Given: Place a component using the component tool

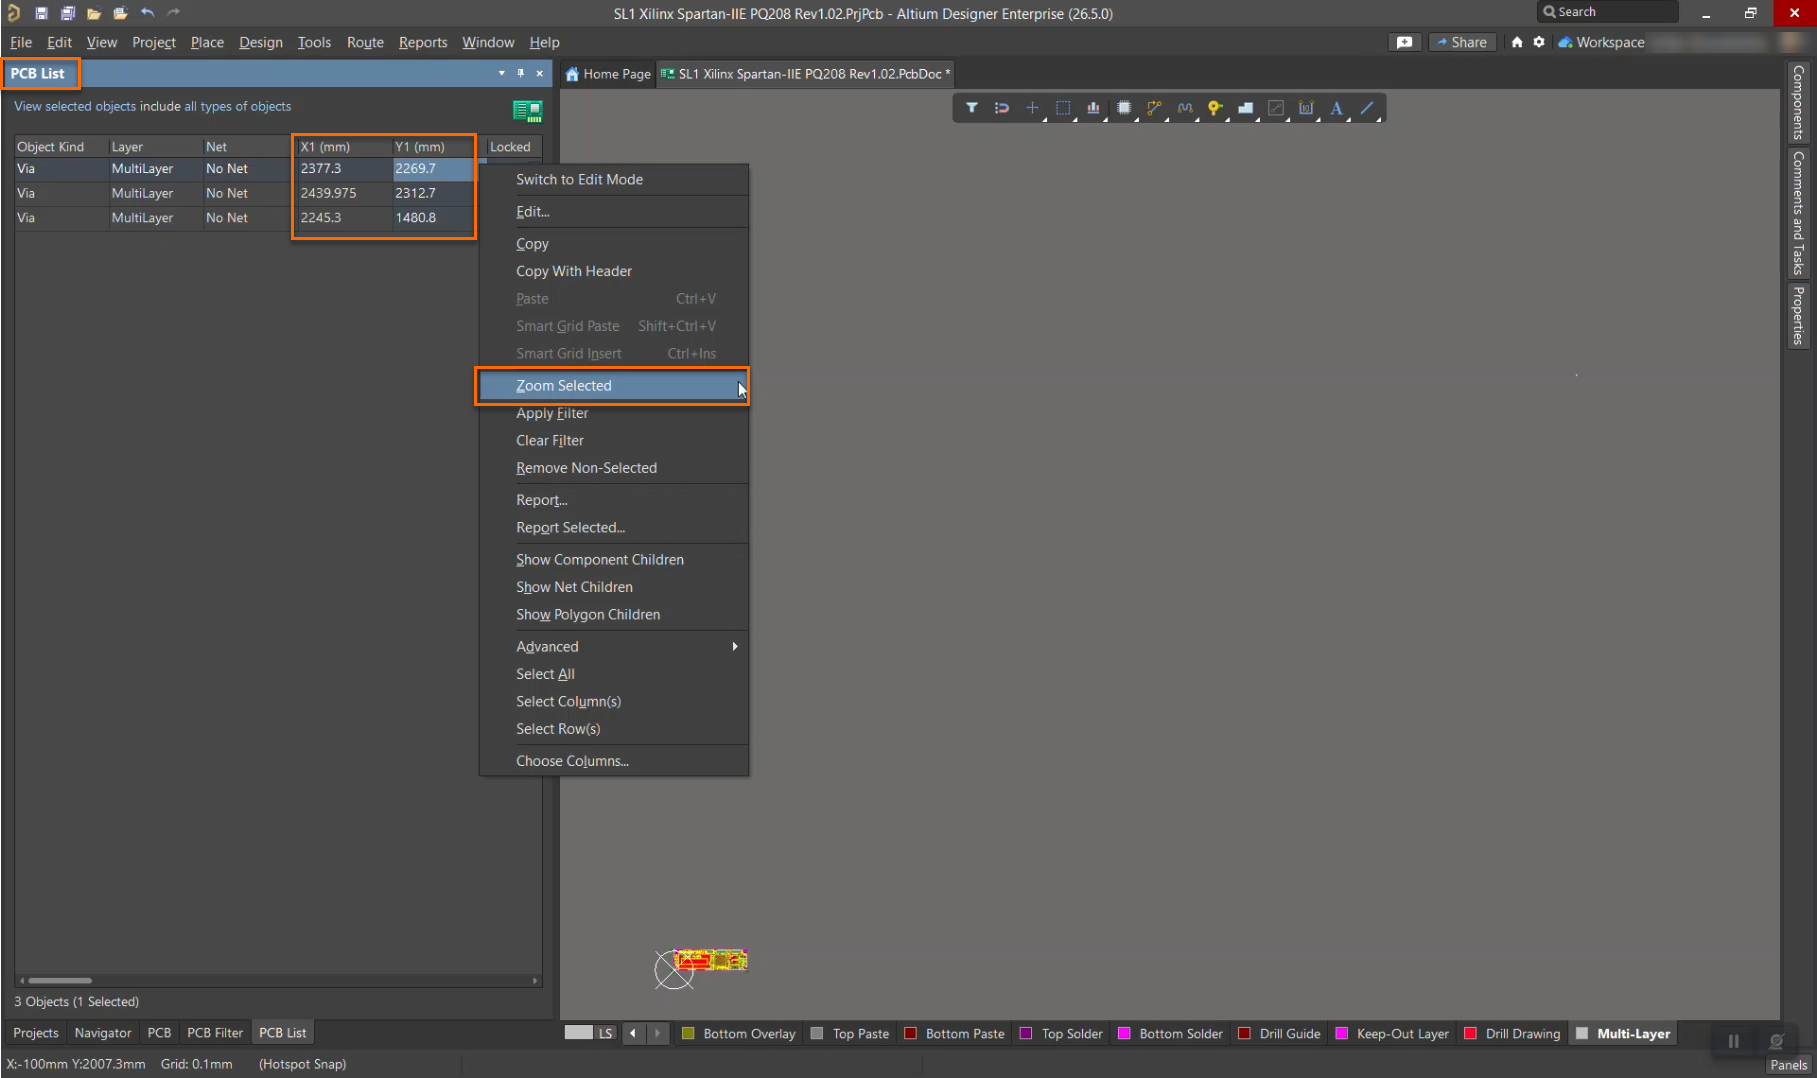Looking at the screenshot, I should pyautogui.click(x=1124, y=108).
